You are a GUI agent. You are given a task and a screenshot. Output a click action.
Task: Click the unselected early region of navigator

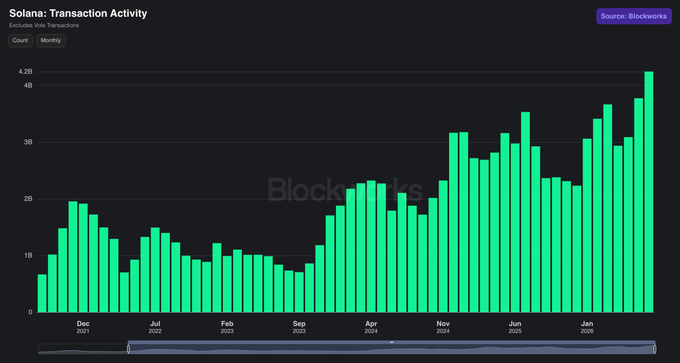(x=82, y=349)
